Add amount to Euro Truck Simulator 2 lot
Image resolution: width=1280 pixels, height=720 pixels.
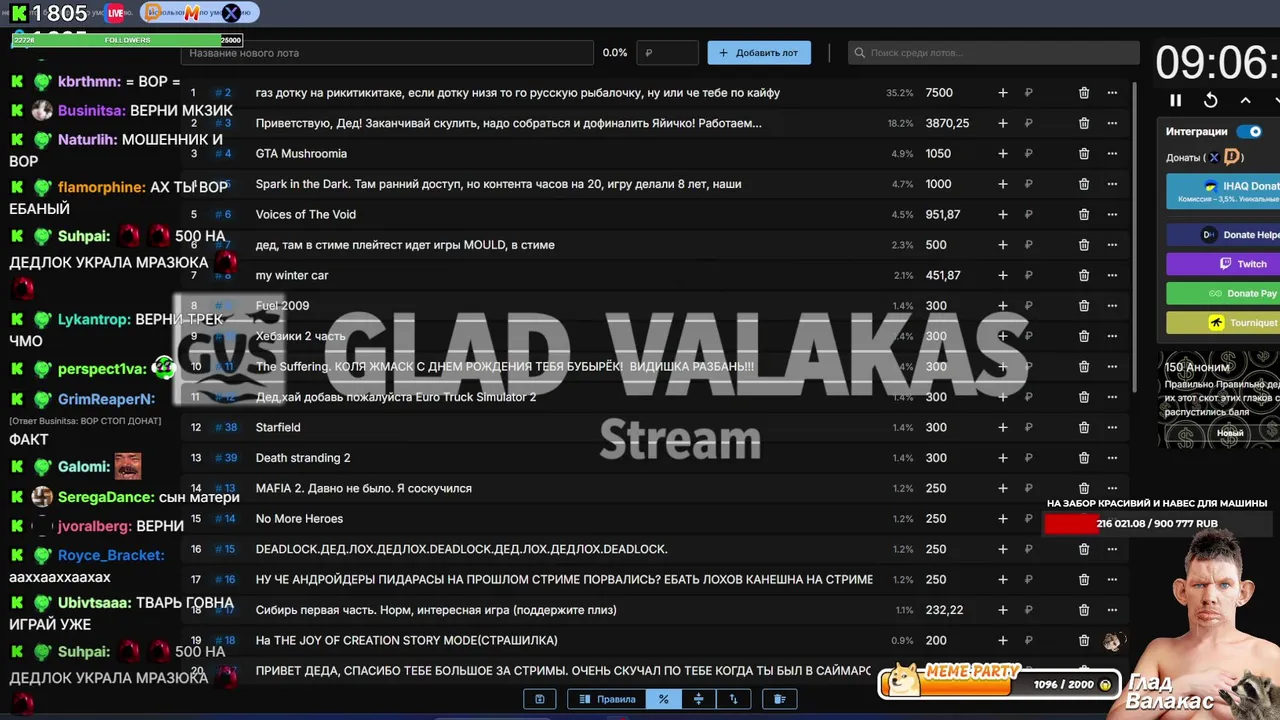click(1002, 397)
